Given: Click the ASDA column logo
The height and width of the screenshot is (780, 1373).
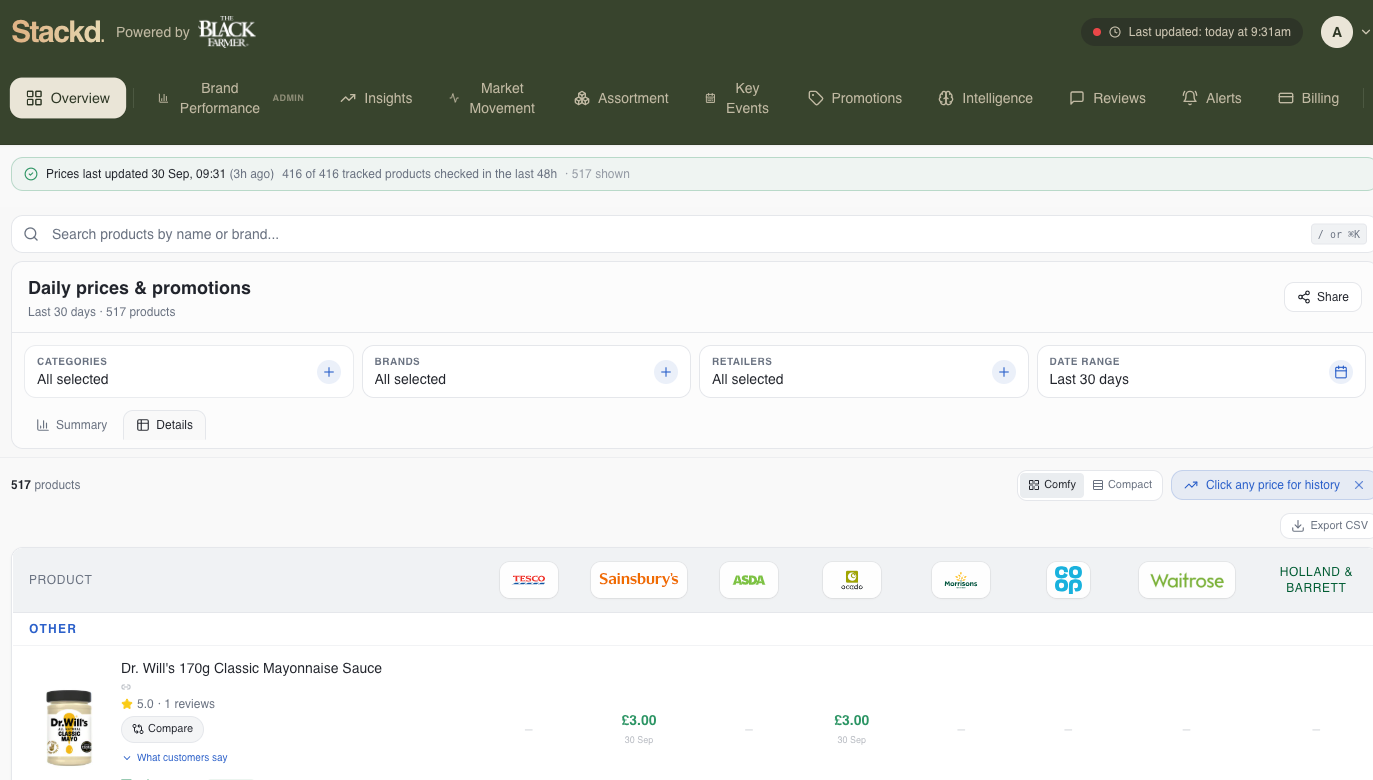Looking at the screenshot, I should [749, 580].
